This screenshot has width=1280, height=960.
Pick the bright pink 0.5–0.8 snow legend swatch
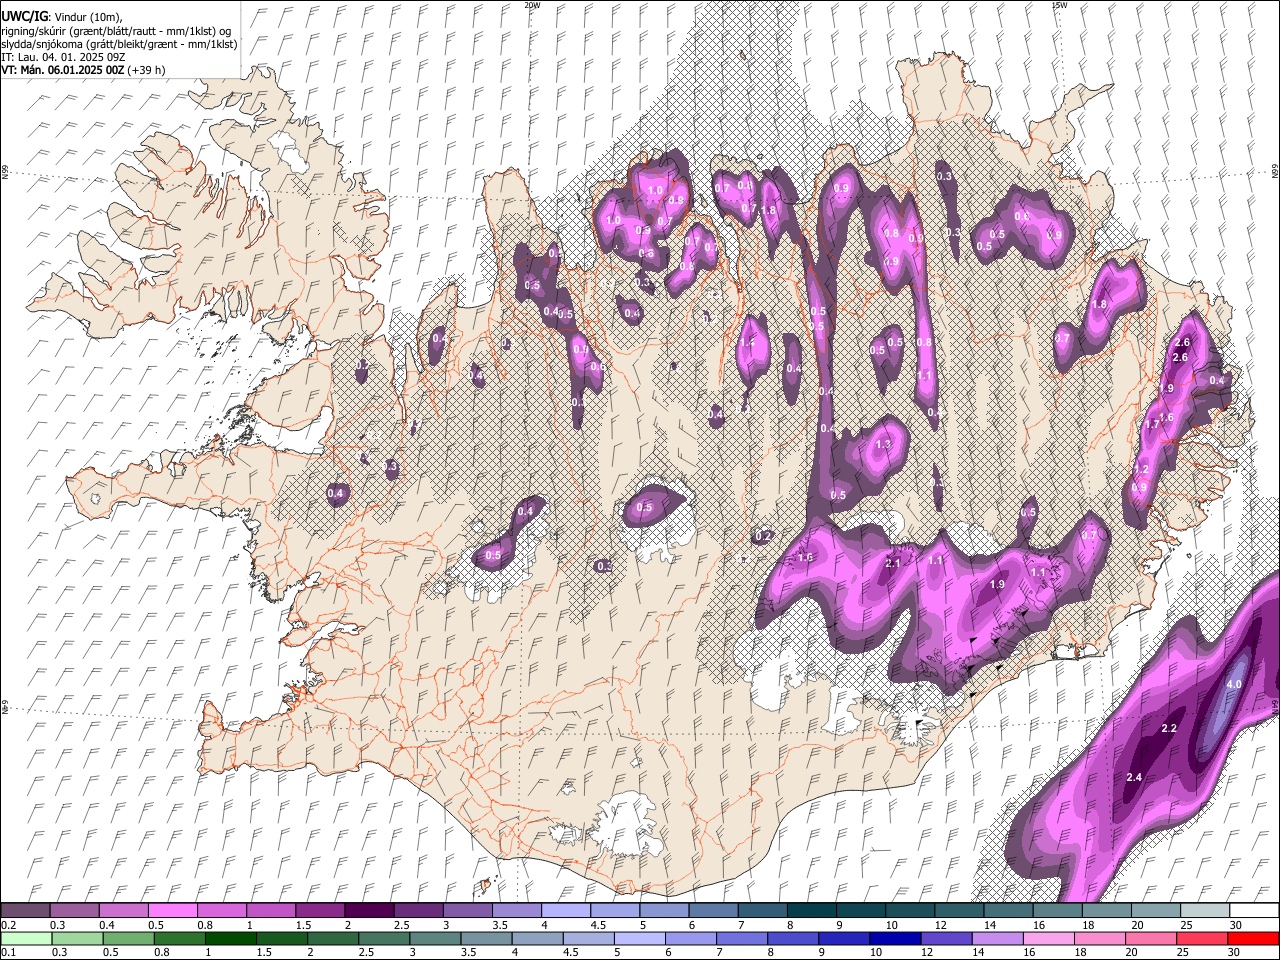[x=172, y=911]
